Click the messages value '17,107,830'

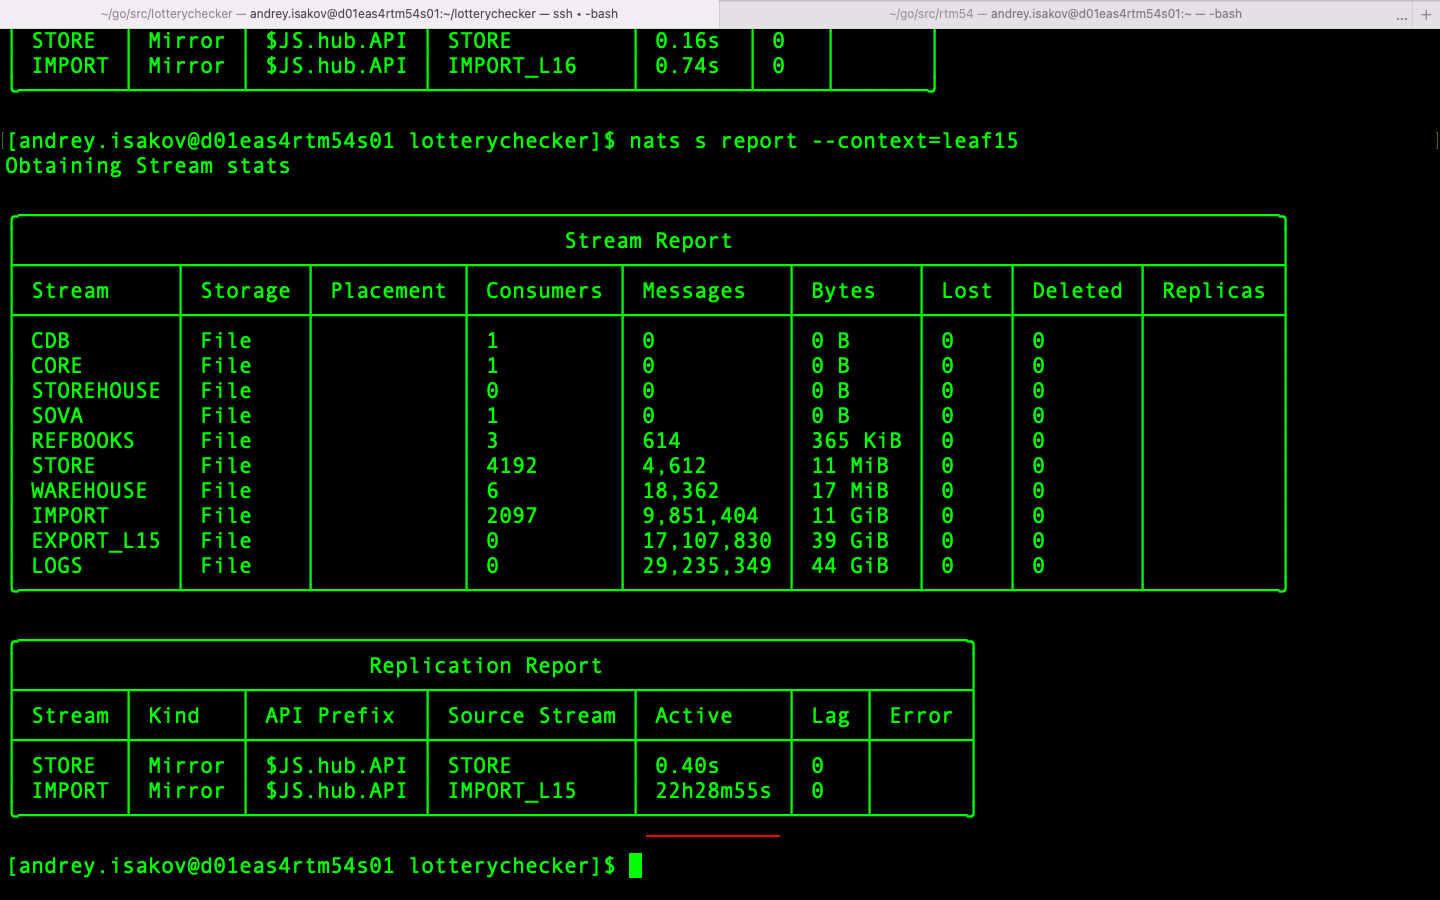point(707,541)
